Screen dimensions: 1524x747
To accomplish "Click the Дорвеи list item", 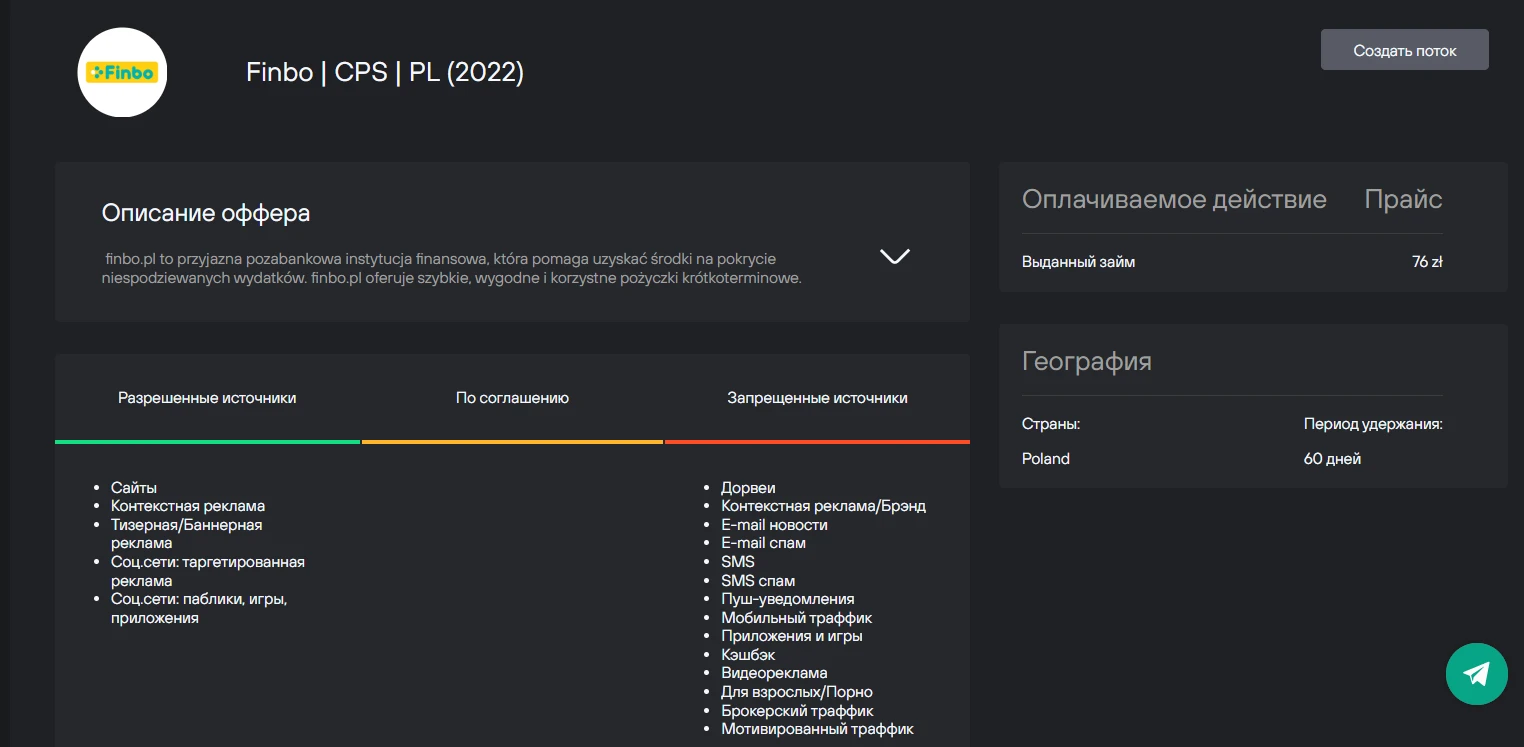I will (x=748, y=488).
